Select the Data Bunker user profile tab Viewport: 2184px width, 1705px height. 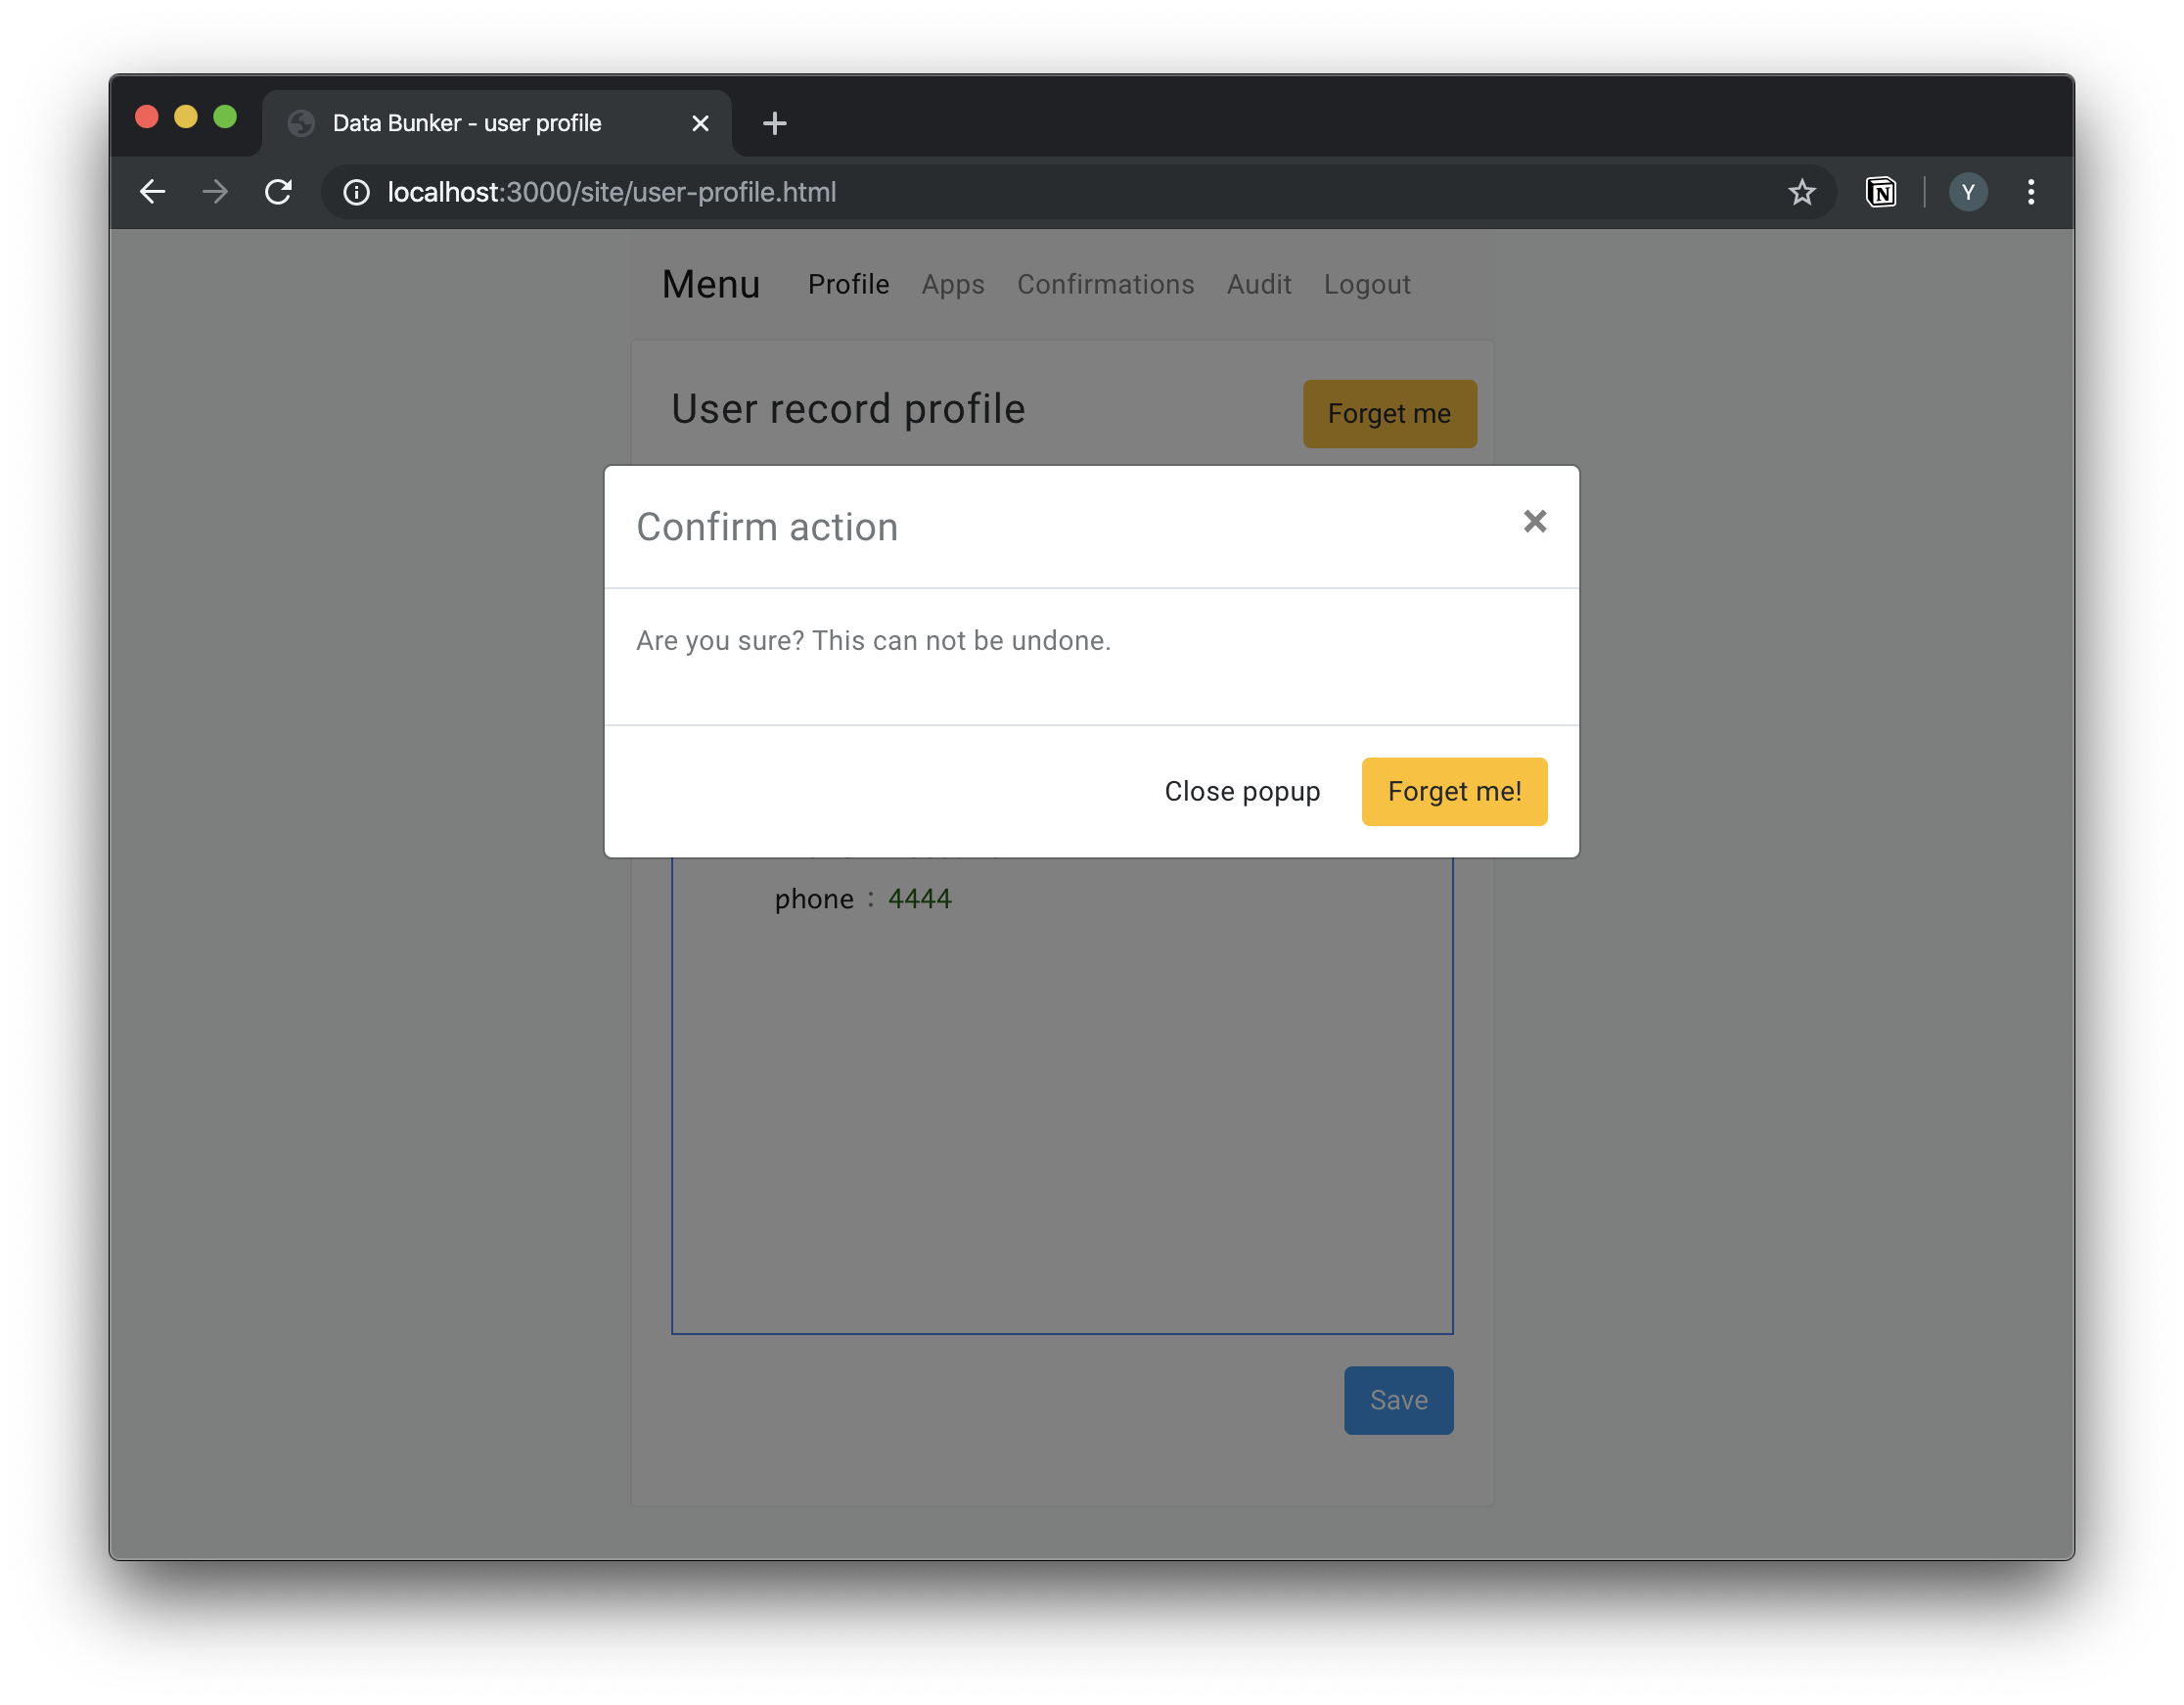point(467,123)
